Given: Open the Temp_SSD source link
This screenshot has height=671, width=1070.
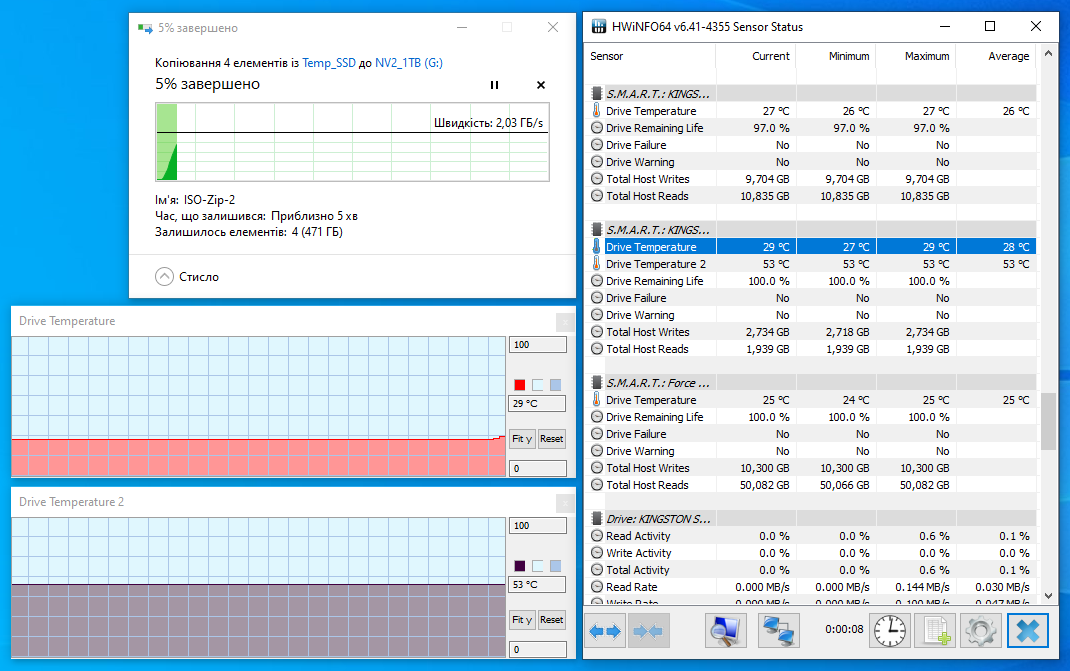Looking at the screenshot, I should pyautogui.click(x=329, y=62).
